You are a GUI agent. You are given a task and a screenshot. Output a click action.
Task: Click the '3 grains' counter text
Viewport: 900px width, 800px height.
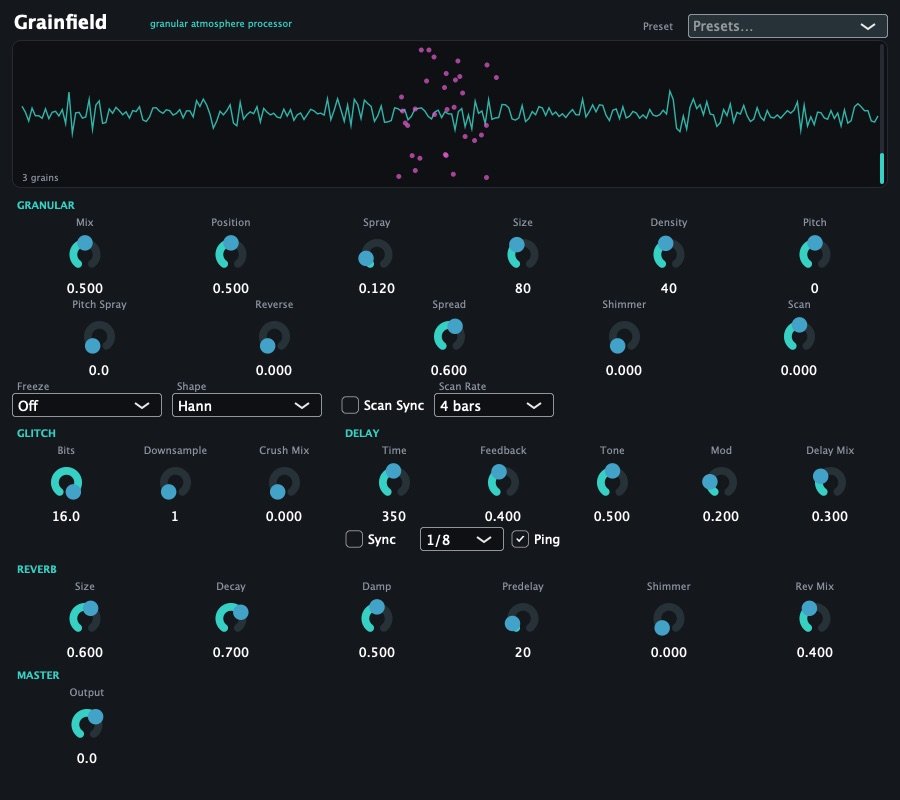pos(40,177)
